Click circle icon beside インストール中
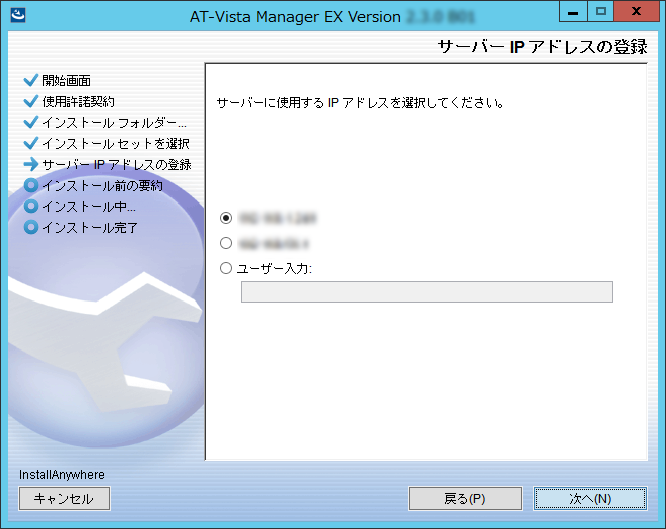 click(x=31, y=207)
